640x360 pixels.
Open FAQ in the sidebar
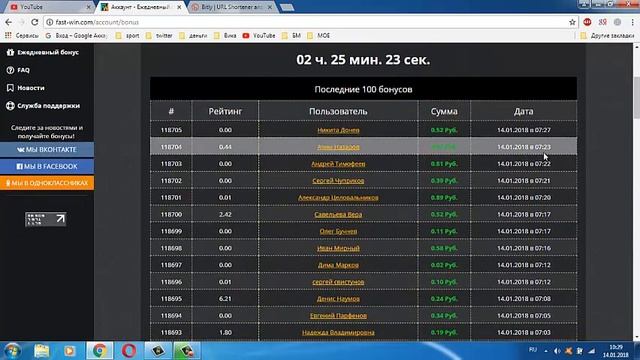(x=18, y=70)
